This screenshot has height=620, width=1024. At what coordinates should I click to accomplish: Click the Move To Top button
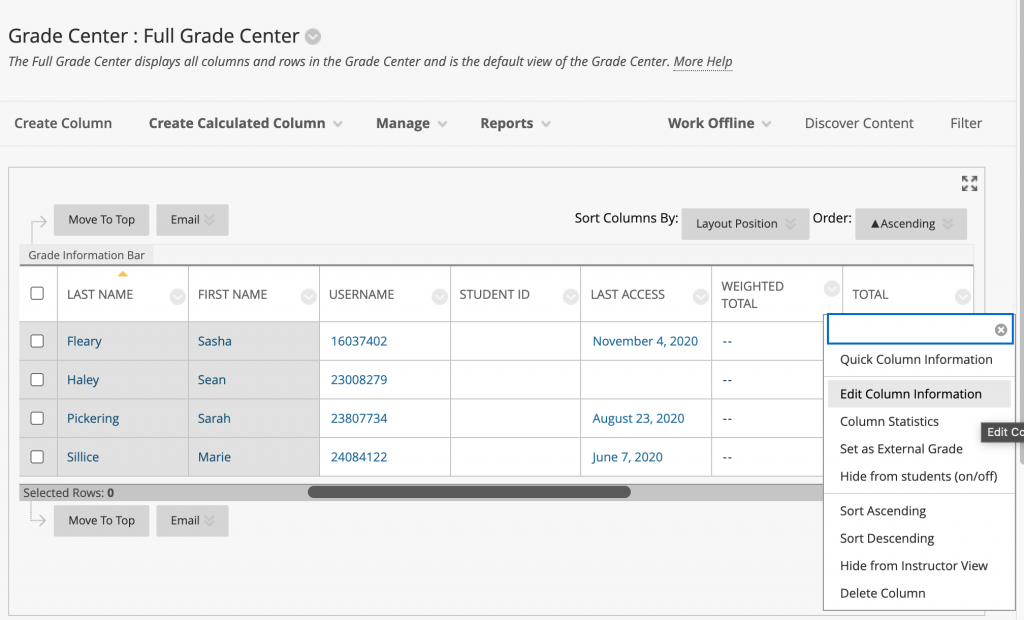pyautogui.click(x=101, y=219)
